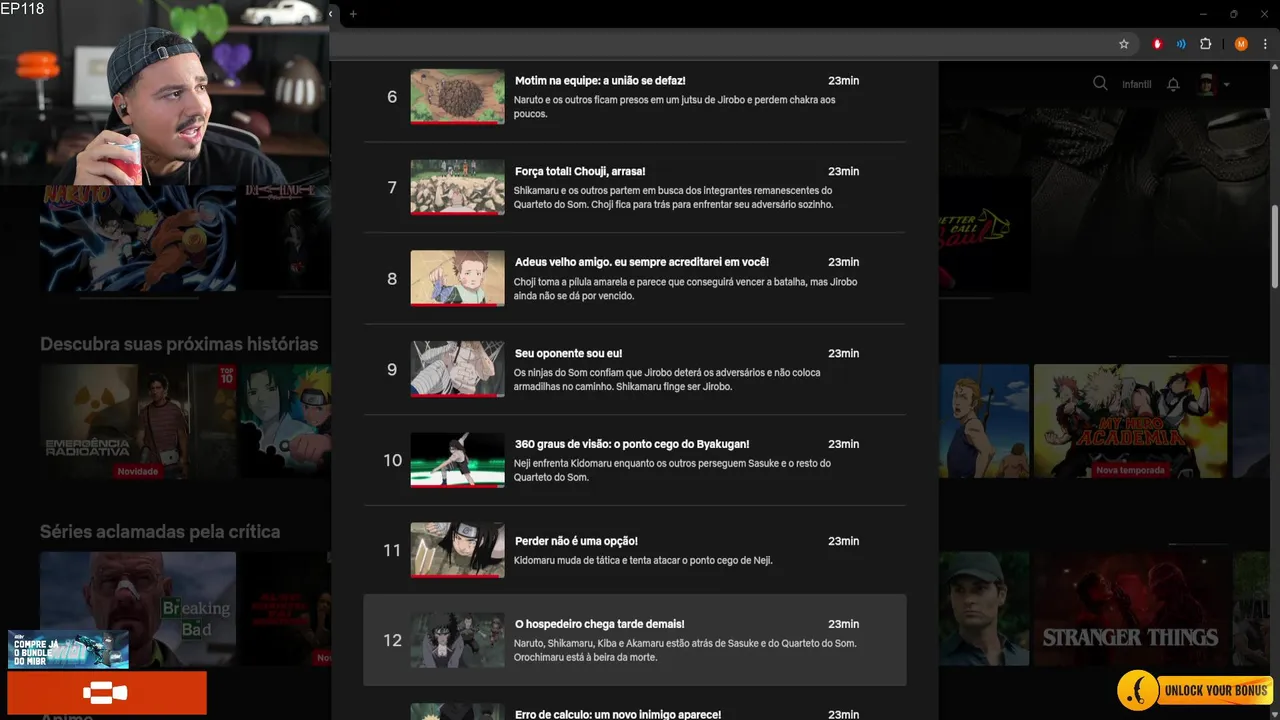Screen dimensions: 1280x720
Task: Click the orange logo overlay button
Action: tap(107, 693)
